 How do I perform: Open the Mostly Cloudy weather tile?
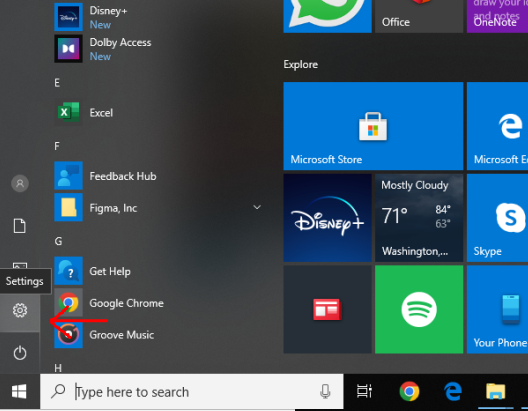click(419, 218)
